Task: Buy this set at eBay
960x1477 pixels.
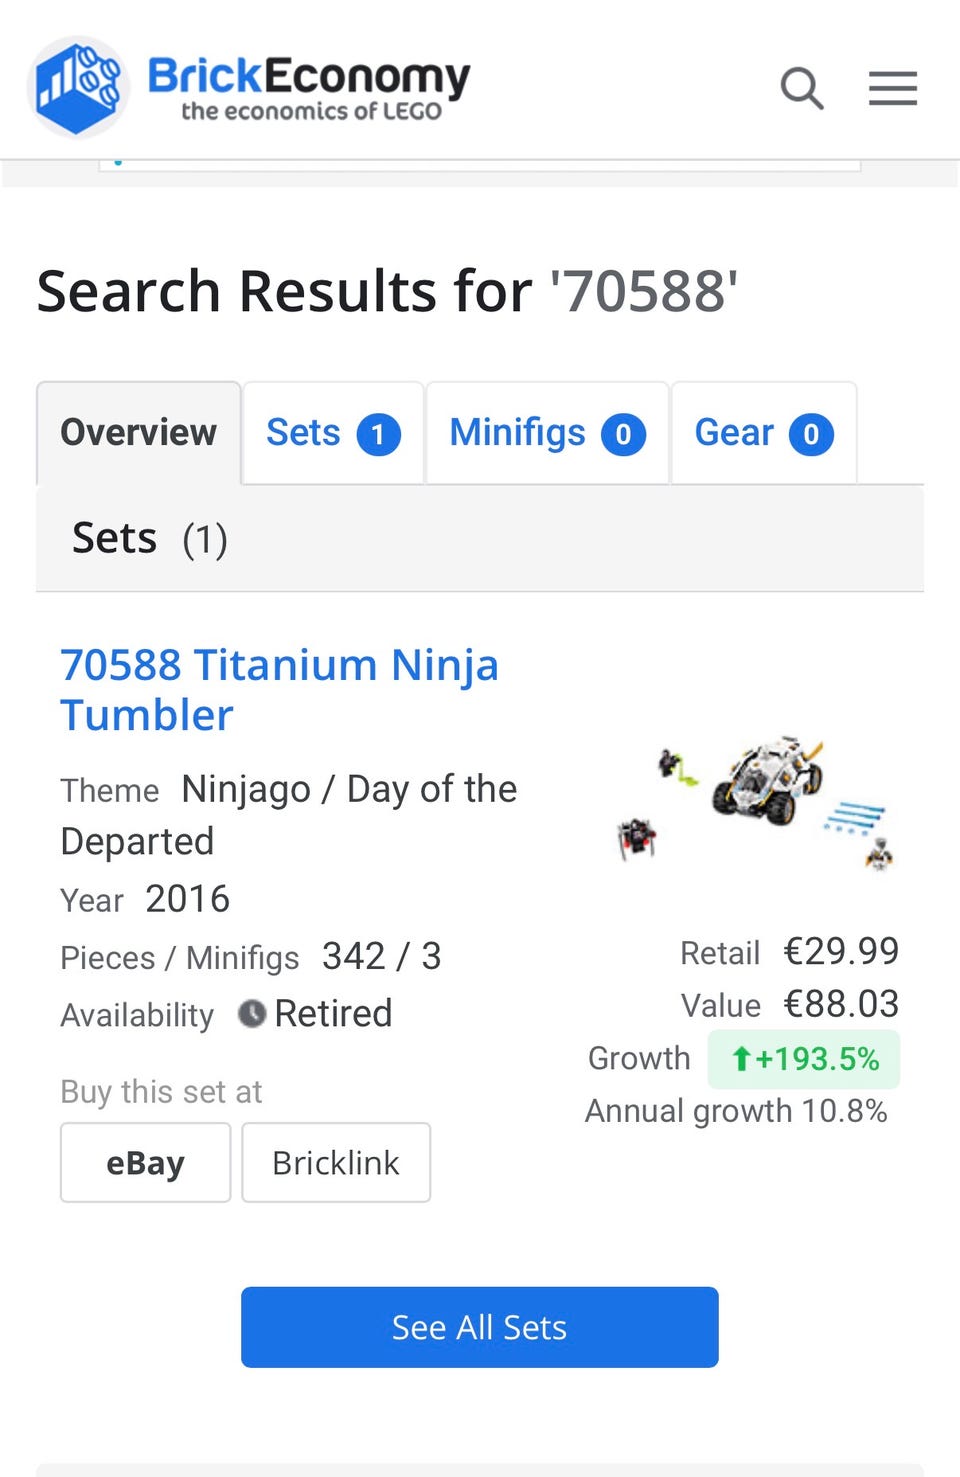Action: (146, 1163)
